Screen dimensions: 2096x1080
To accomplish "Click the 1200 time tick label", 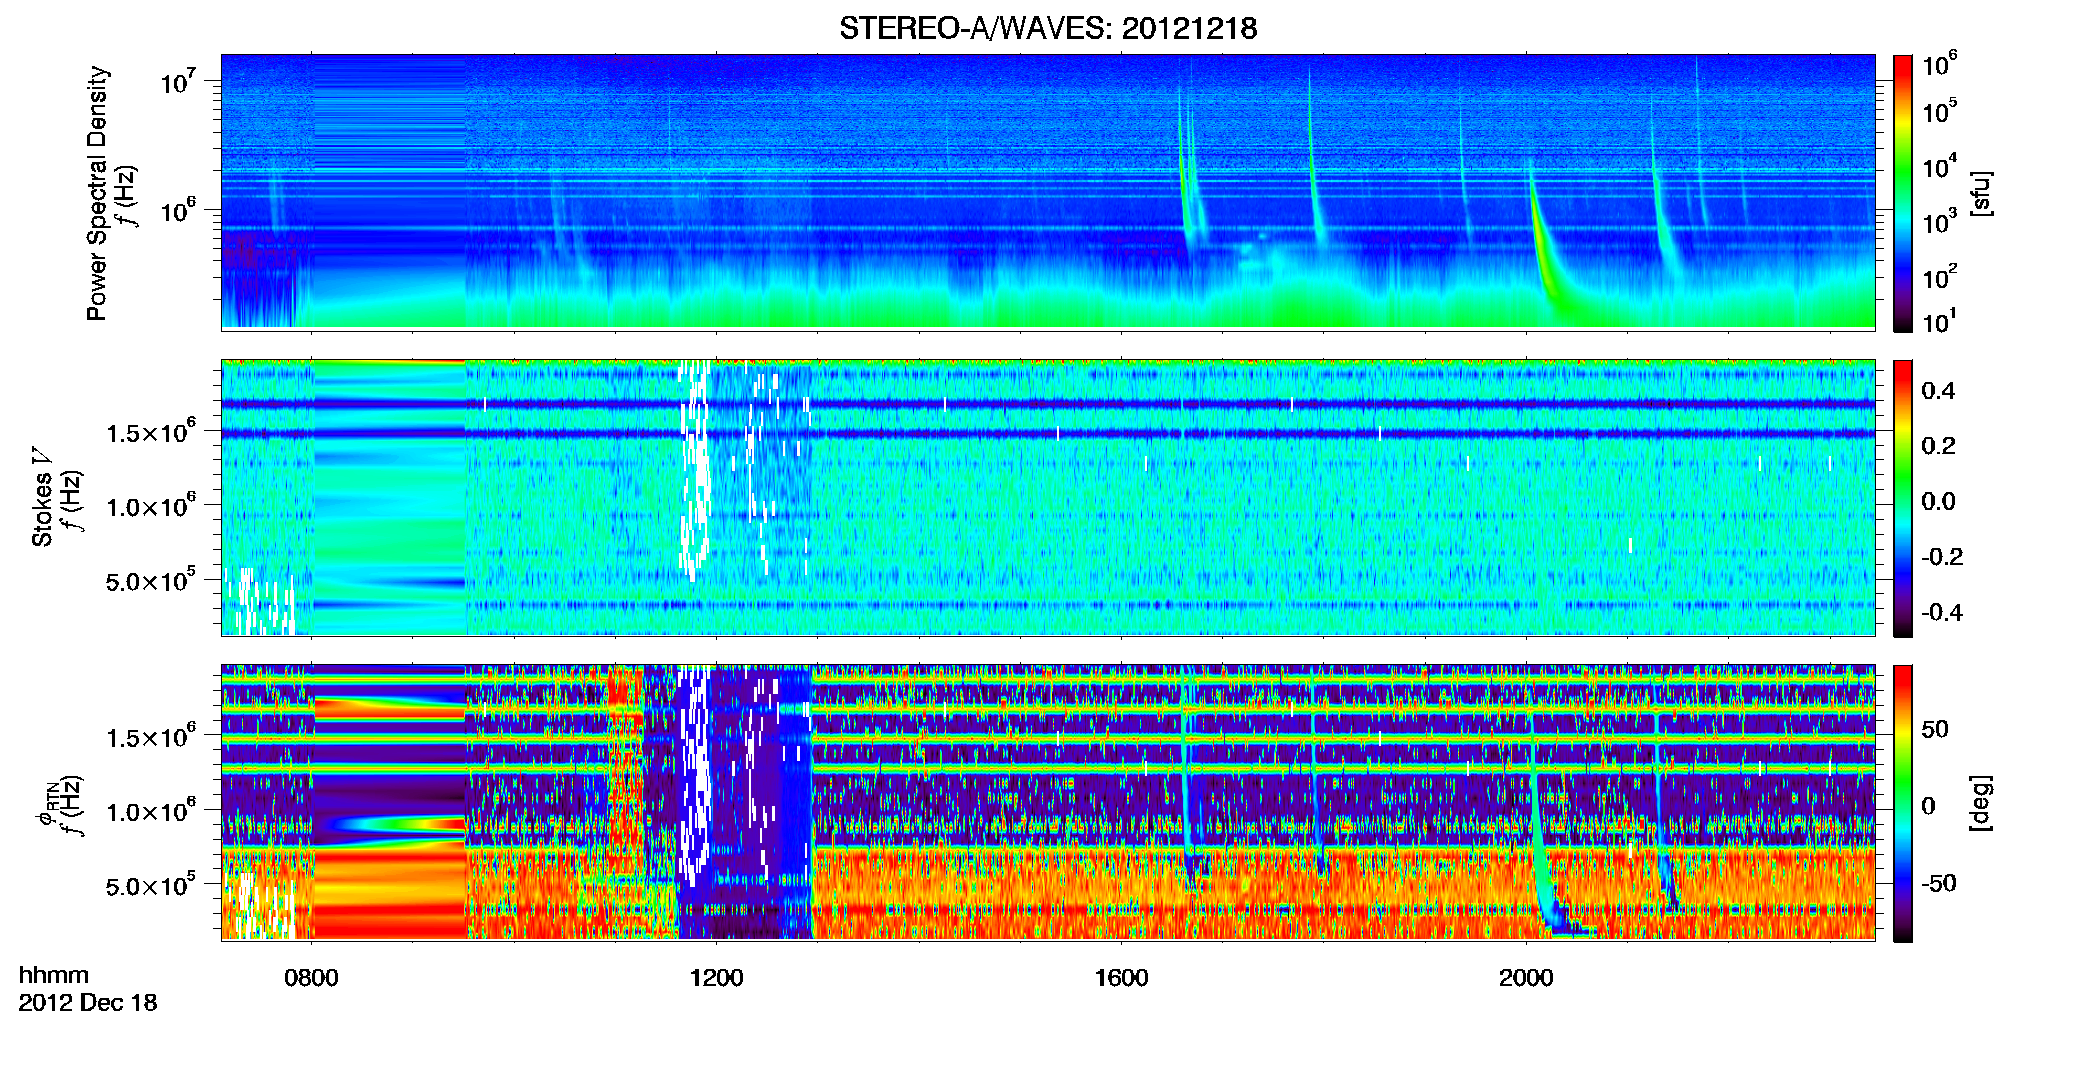I will tap(716, 978).
